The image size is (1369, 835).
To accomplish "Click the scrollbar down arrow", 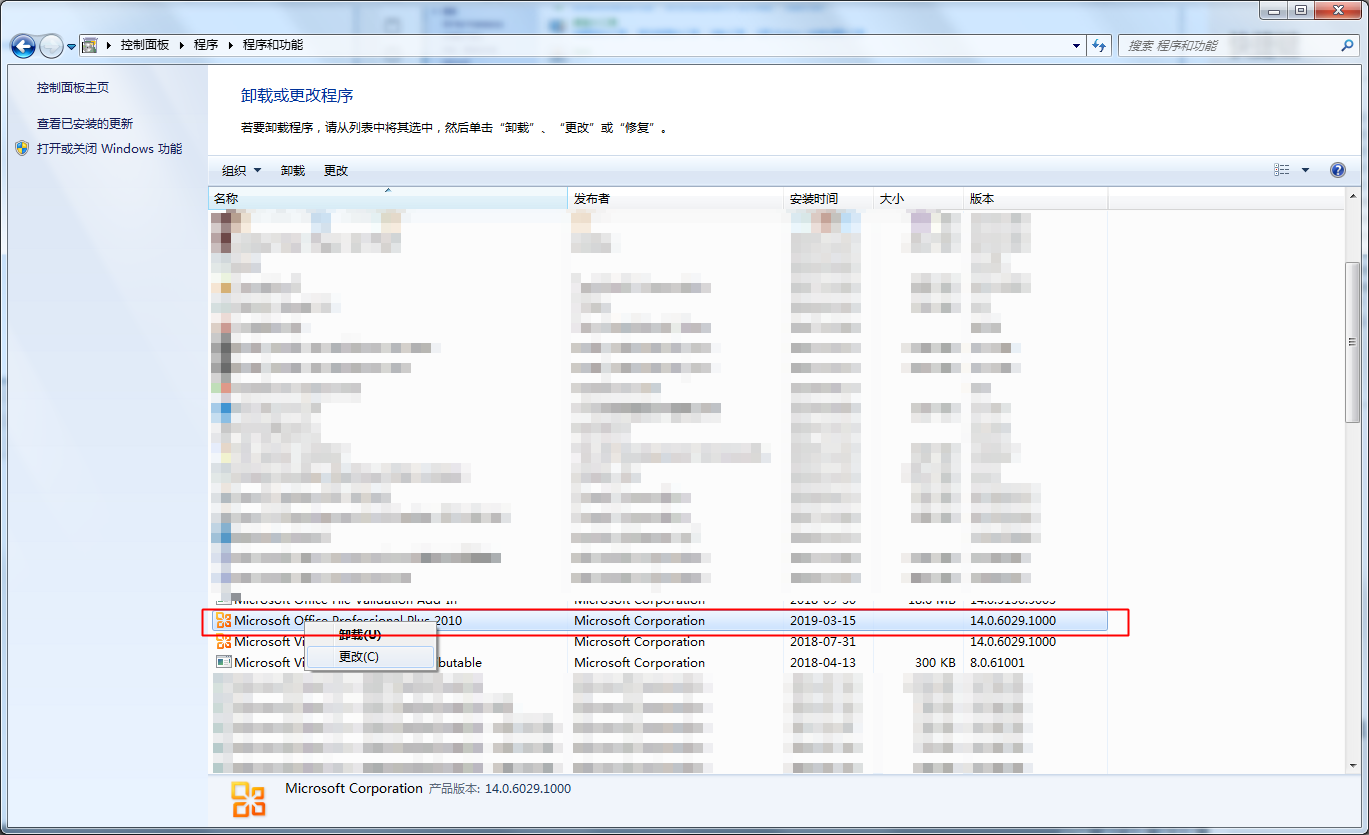I will [1352, 764].
